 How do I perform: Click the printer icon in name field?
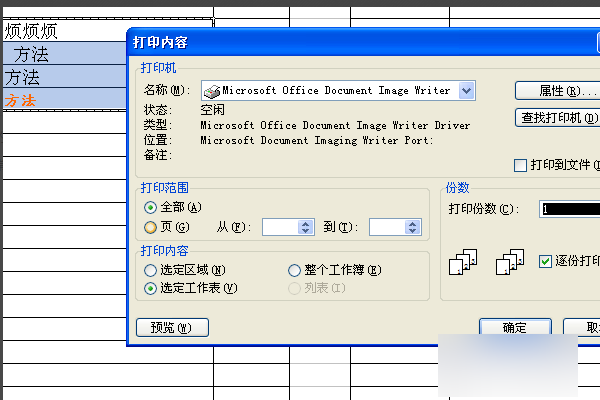click(212, 91)
